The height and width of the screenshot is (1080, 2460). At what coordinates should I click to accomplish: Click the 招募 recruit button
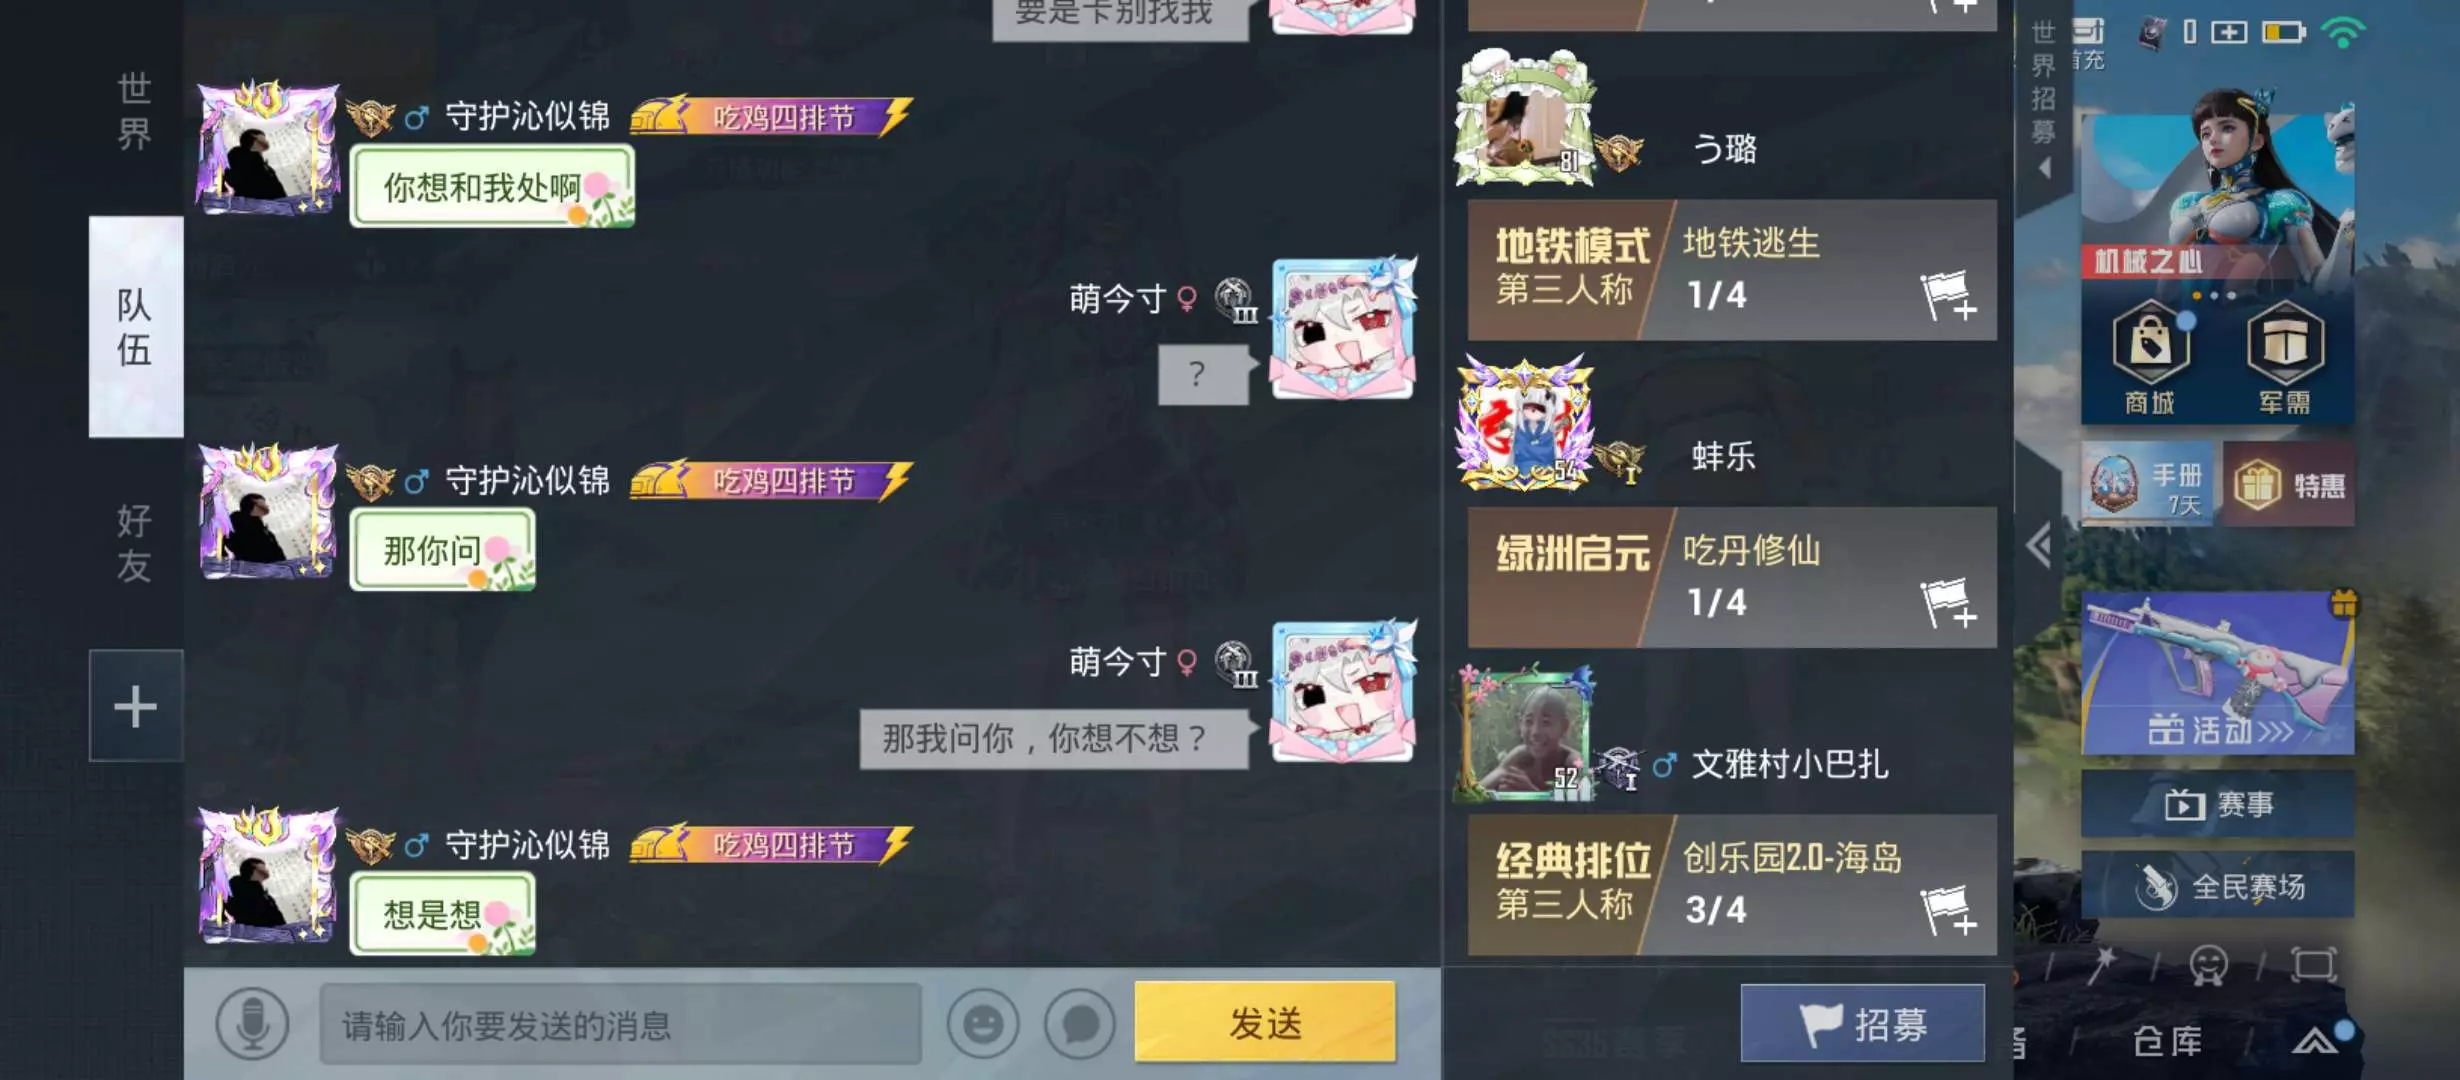(1862, 1023)
